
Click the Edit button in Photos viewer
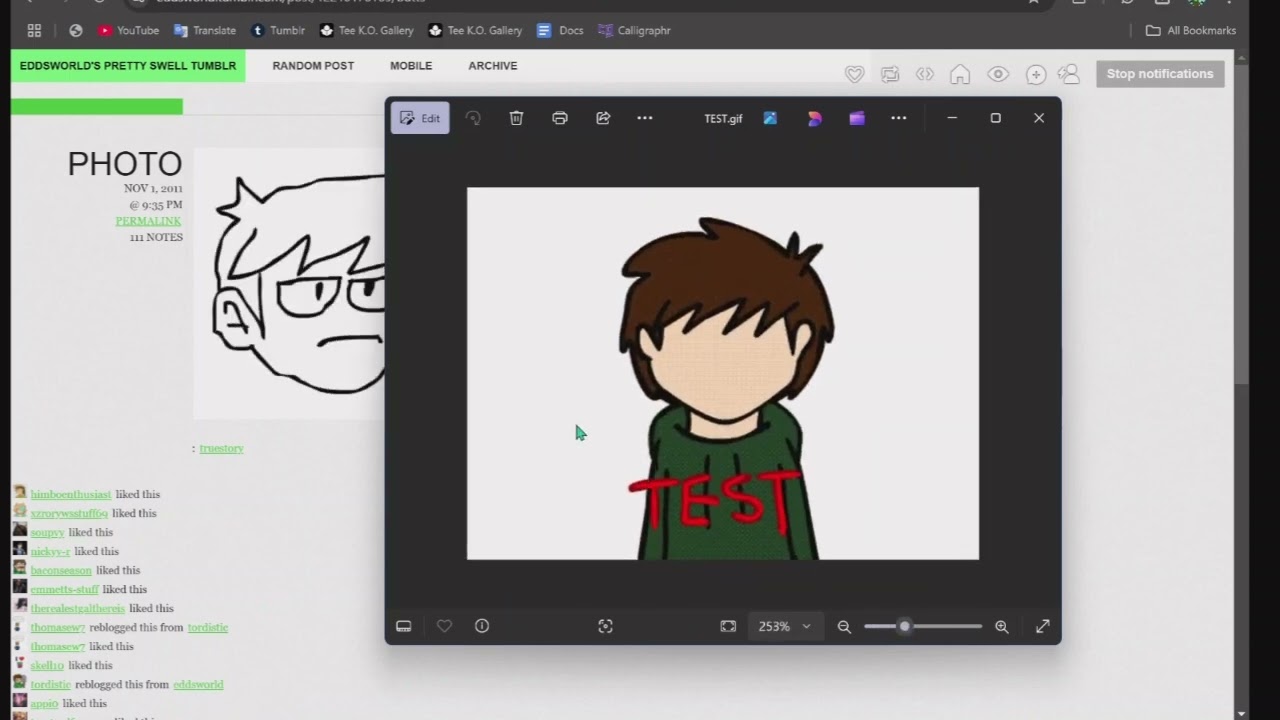click(x=420, y=118)
